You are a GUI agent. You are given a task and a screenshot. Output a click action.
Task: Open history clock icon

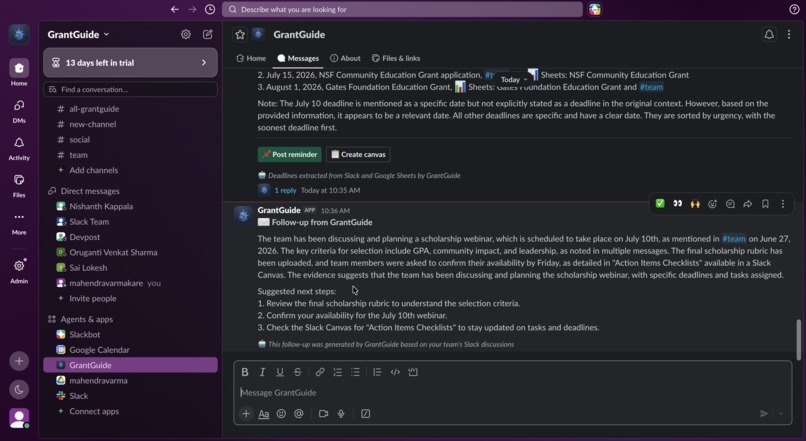click(x=210, y=9)
